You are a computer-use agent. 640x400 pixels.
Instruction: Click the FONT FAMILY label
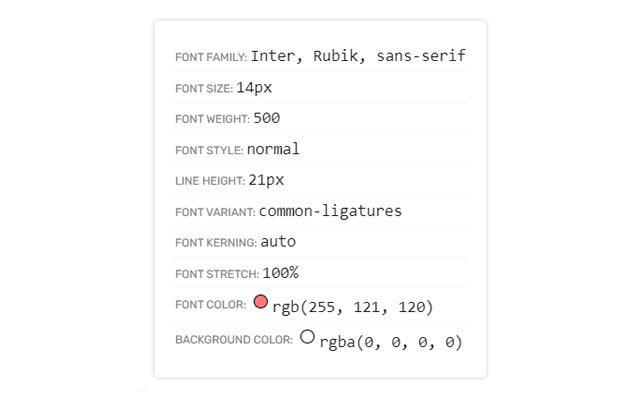pyautogui.click(x=211, y=58)
